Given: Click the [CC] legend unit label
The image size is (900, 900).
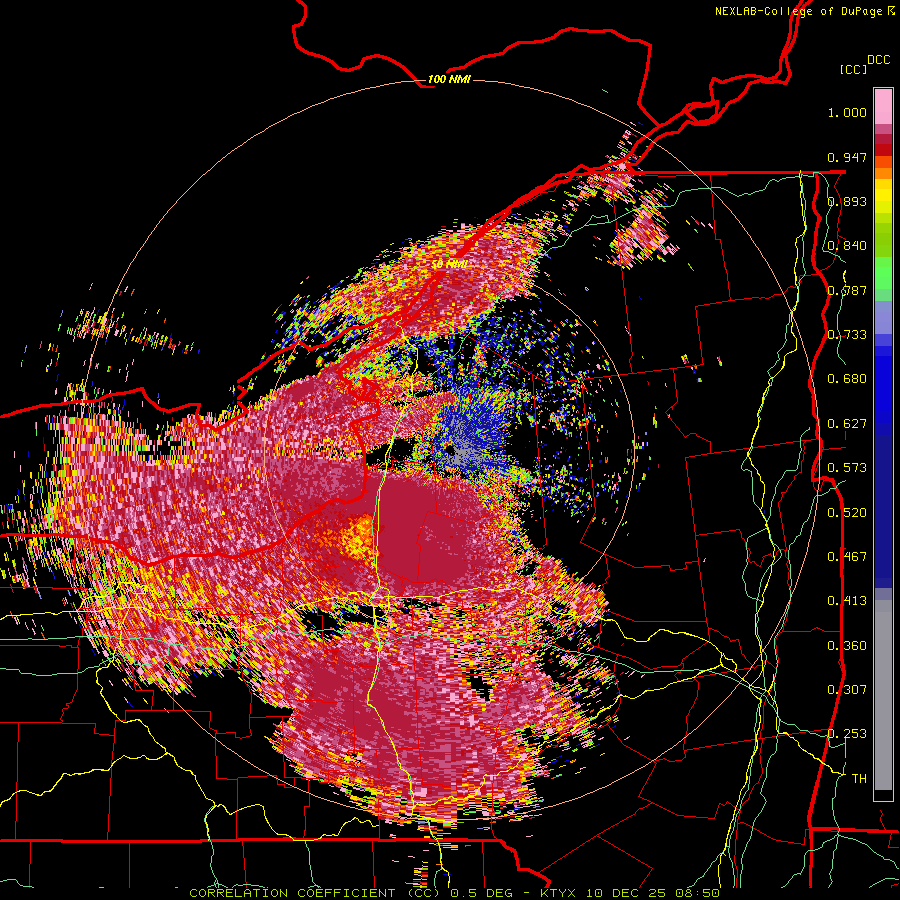Looking at the screenshot, I should point(854,69).
